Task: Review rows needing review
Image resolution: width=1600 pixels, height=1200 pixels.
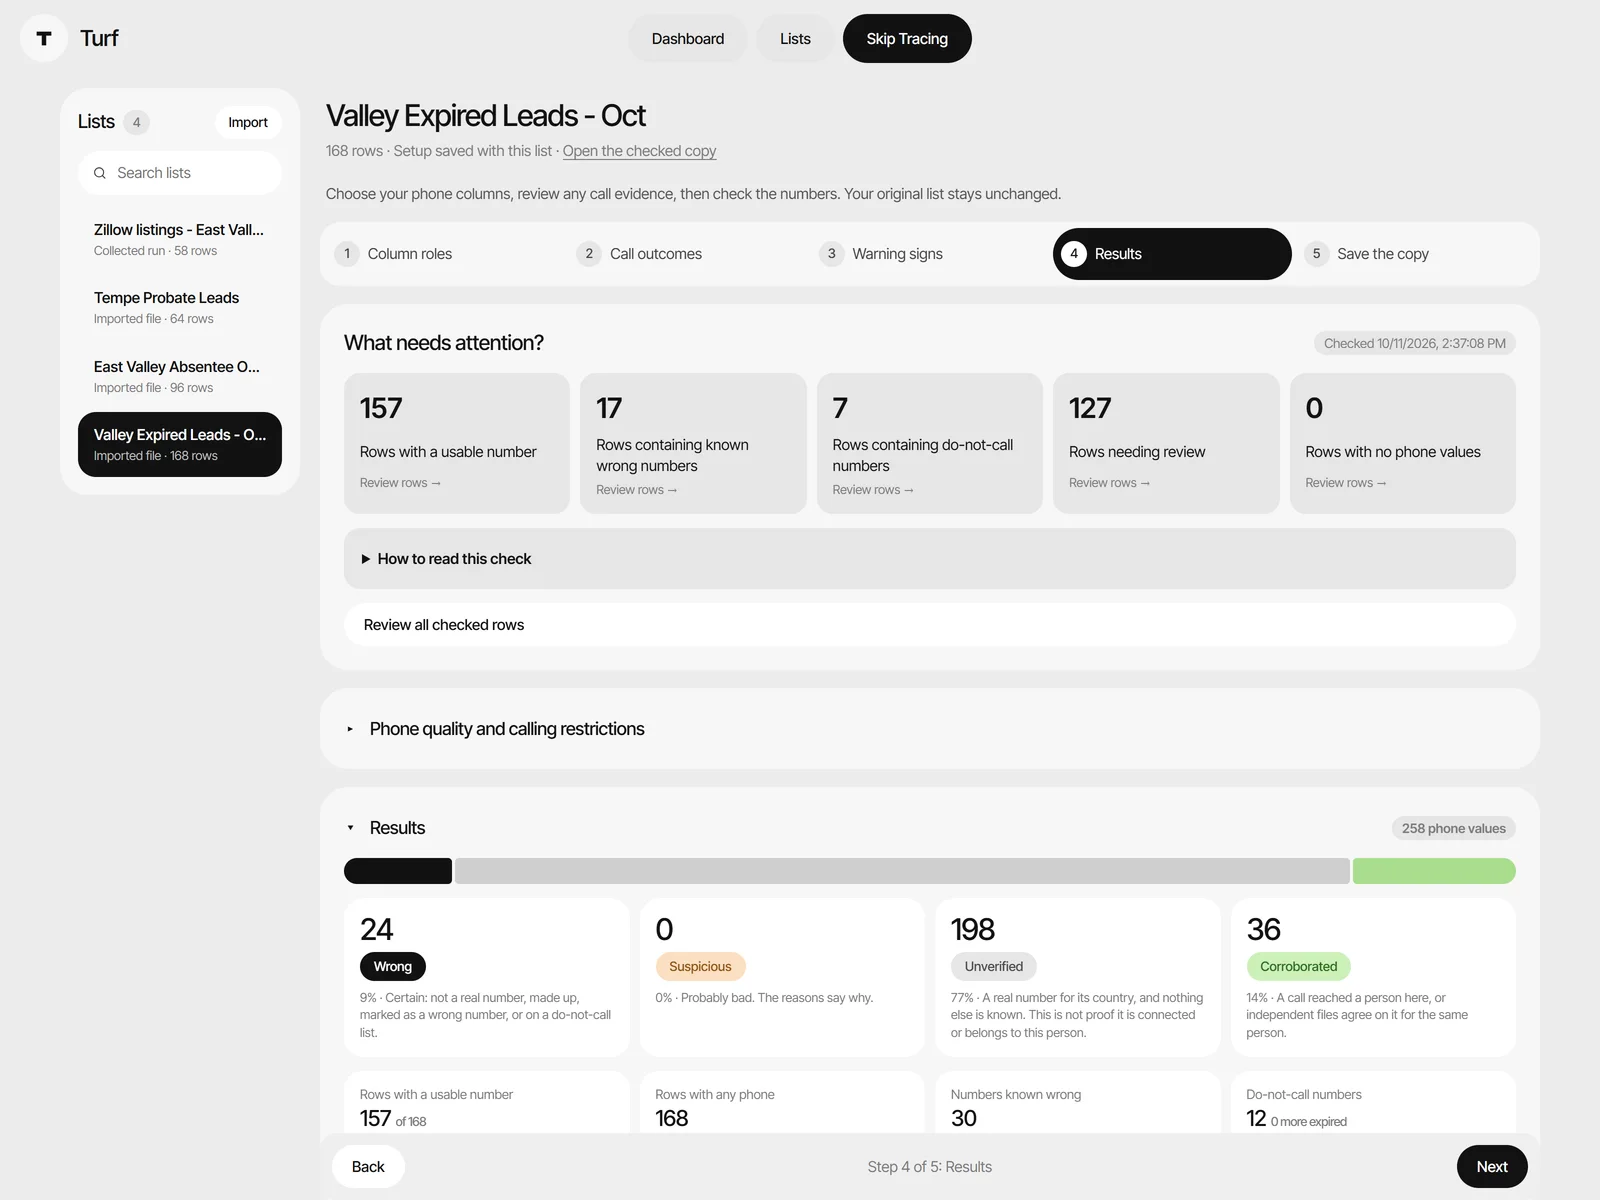Action: (x=1166, y=443)
